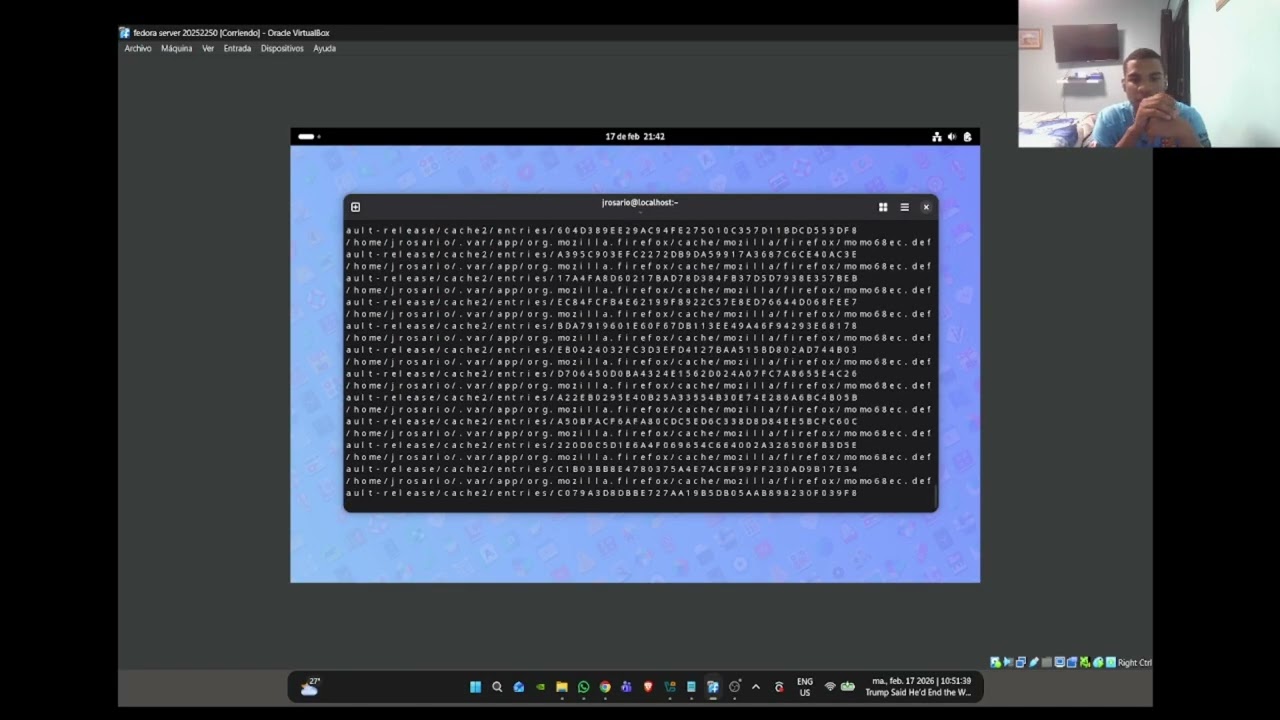Click the VirtualBox virtualization features indicator
Viewport: 1280px width, 720px height.
pos(1085,662)
